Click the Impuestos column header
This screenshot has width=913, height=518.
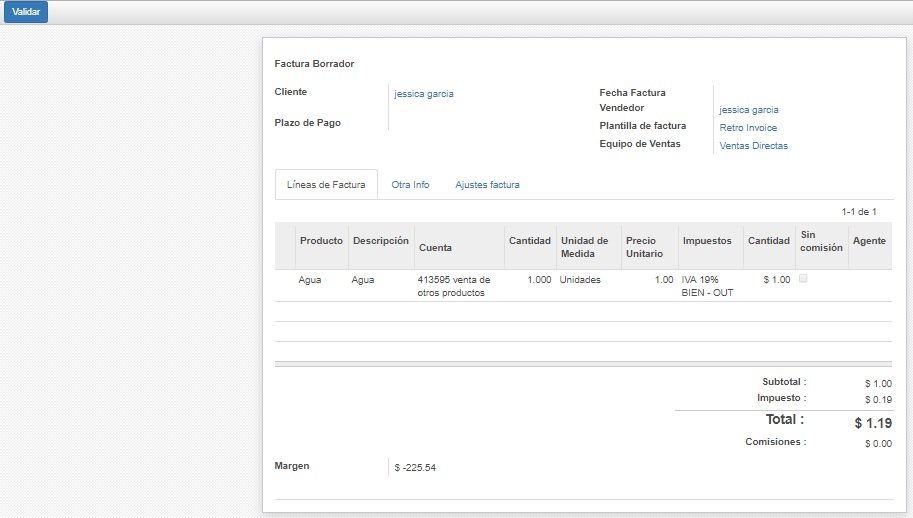[x=706, y=241]
